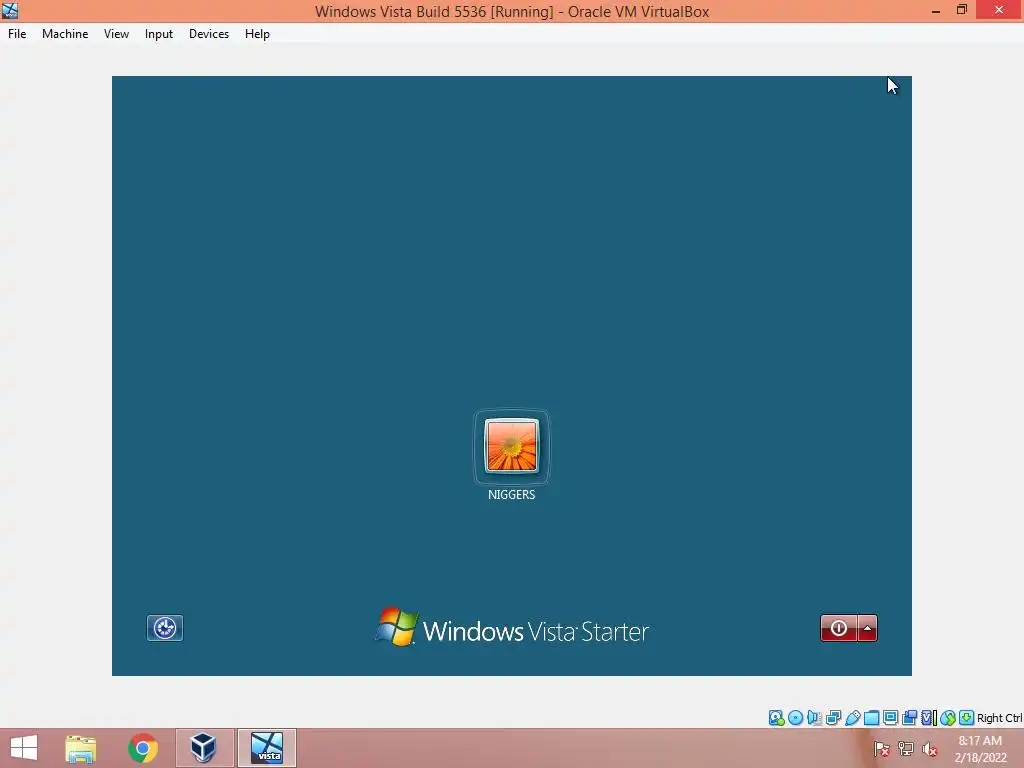
Task: Expand the shutdown options arrow next to power button
Action: (x=867, y=628)
